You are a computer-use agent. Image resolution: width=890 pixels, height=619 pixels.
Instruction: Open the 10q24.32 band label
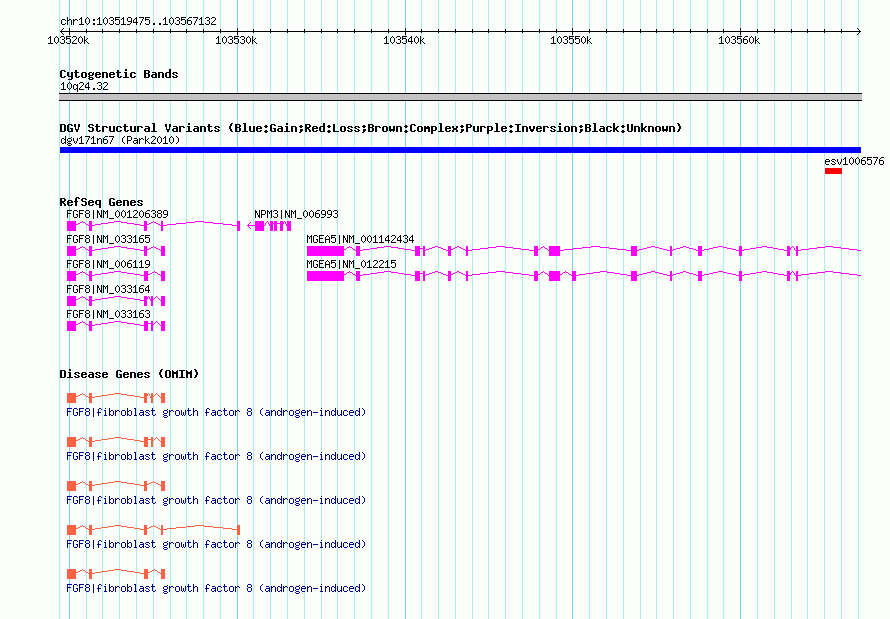pyautogui.click(x=84, y=86)
